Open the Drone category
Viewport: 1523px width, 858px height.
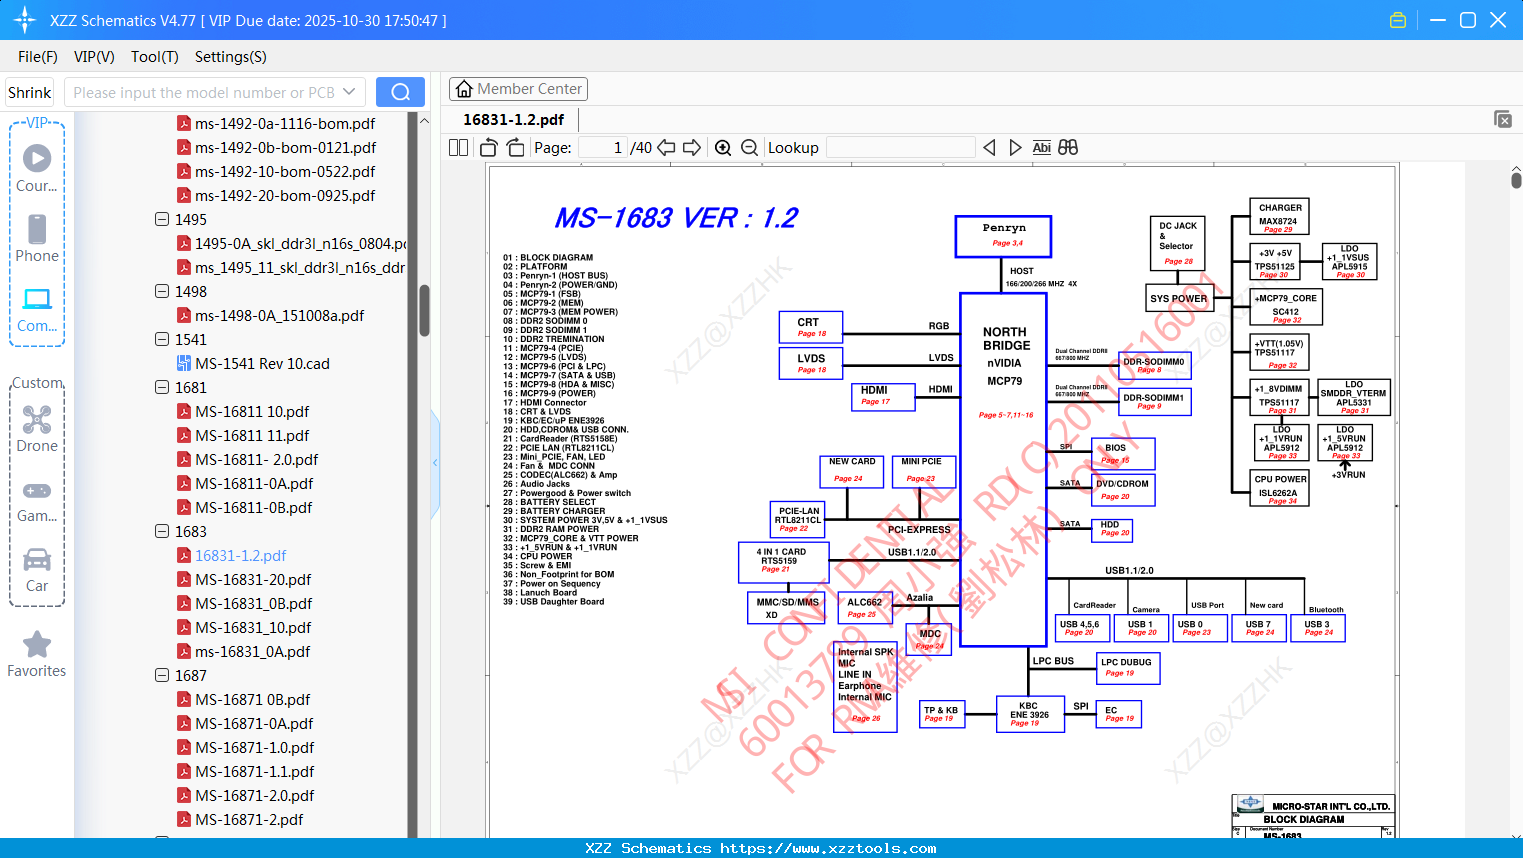tap(37, 428)
